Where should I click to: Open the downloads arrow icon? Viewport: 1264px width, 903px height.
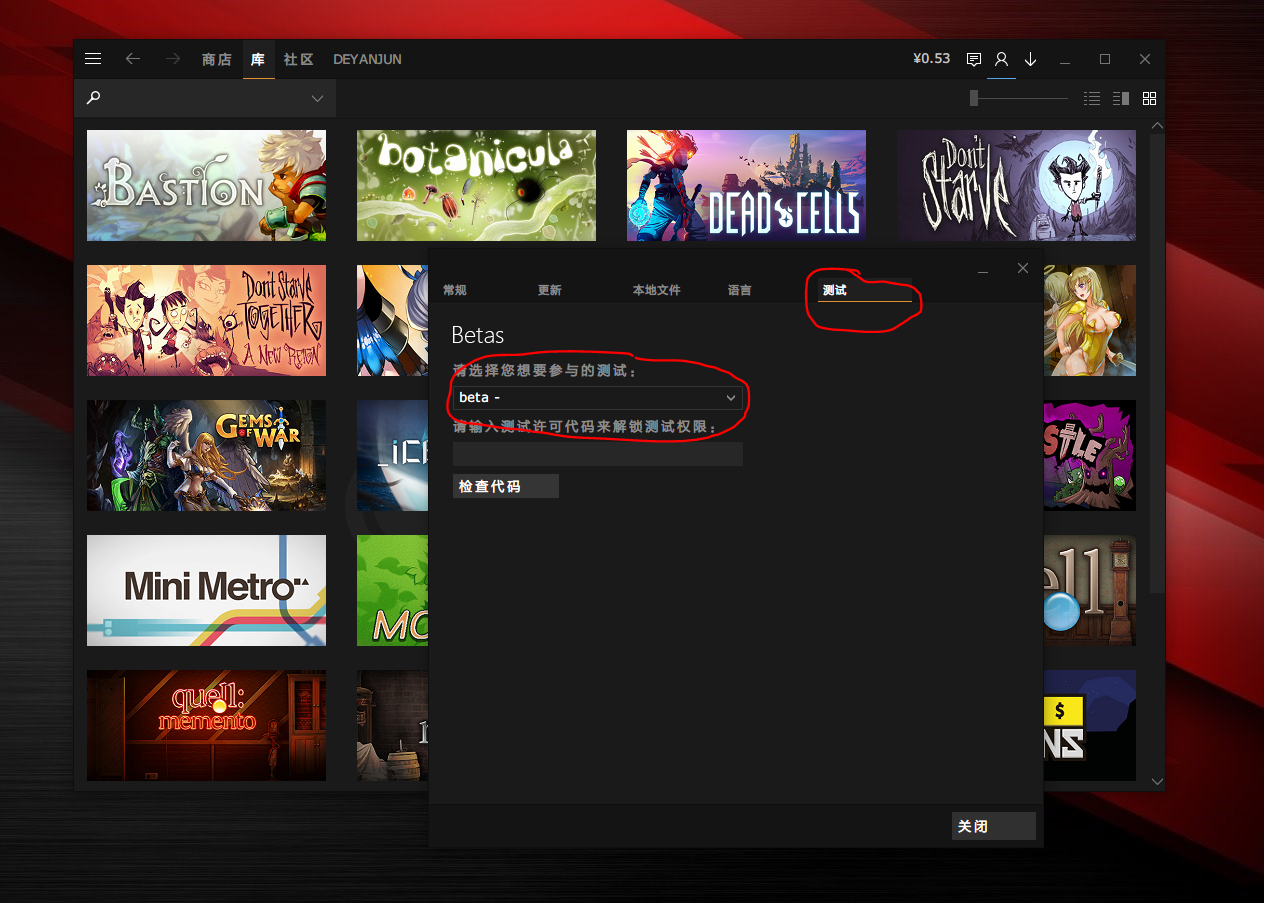coord(1030,59)
